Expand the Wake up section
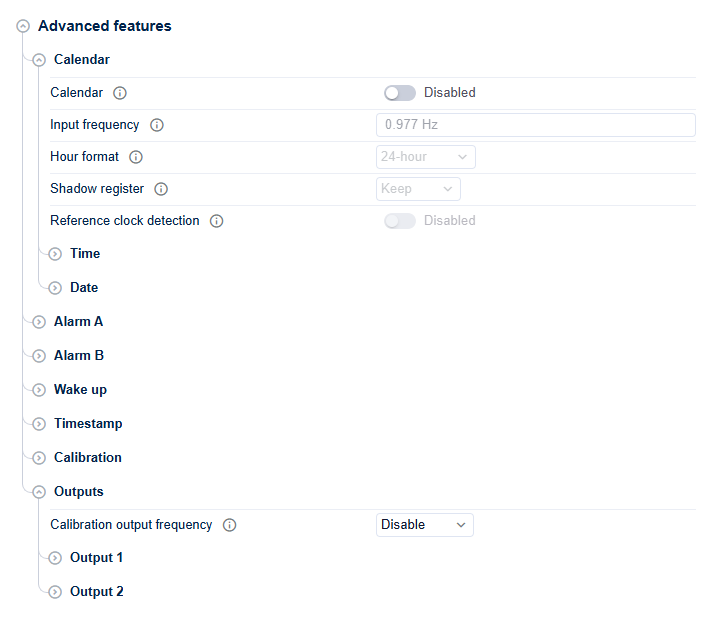The image size is (705, 620). [x=39, y=390]
